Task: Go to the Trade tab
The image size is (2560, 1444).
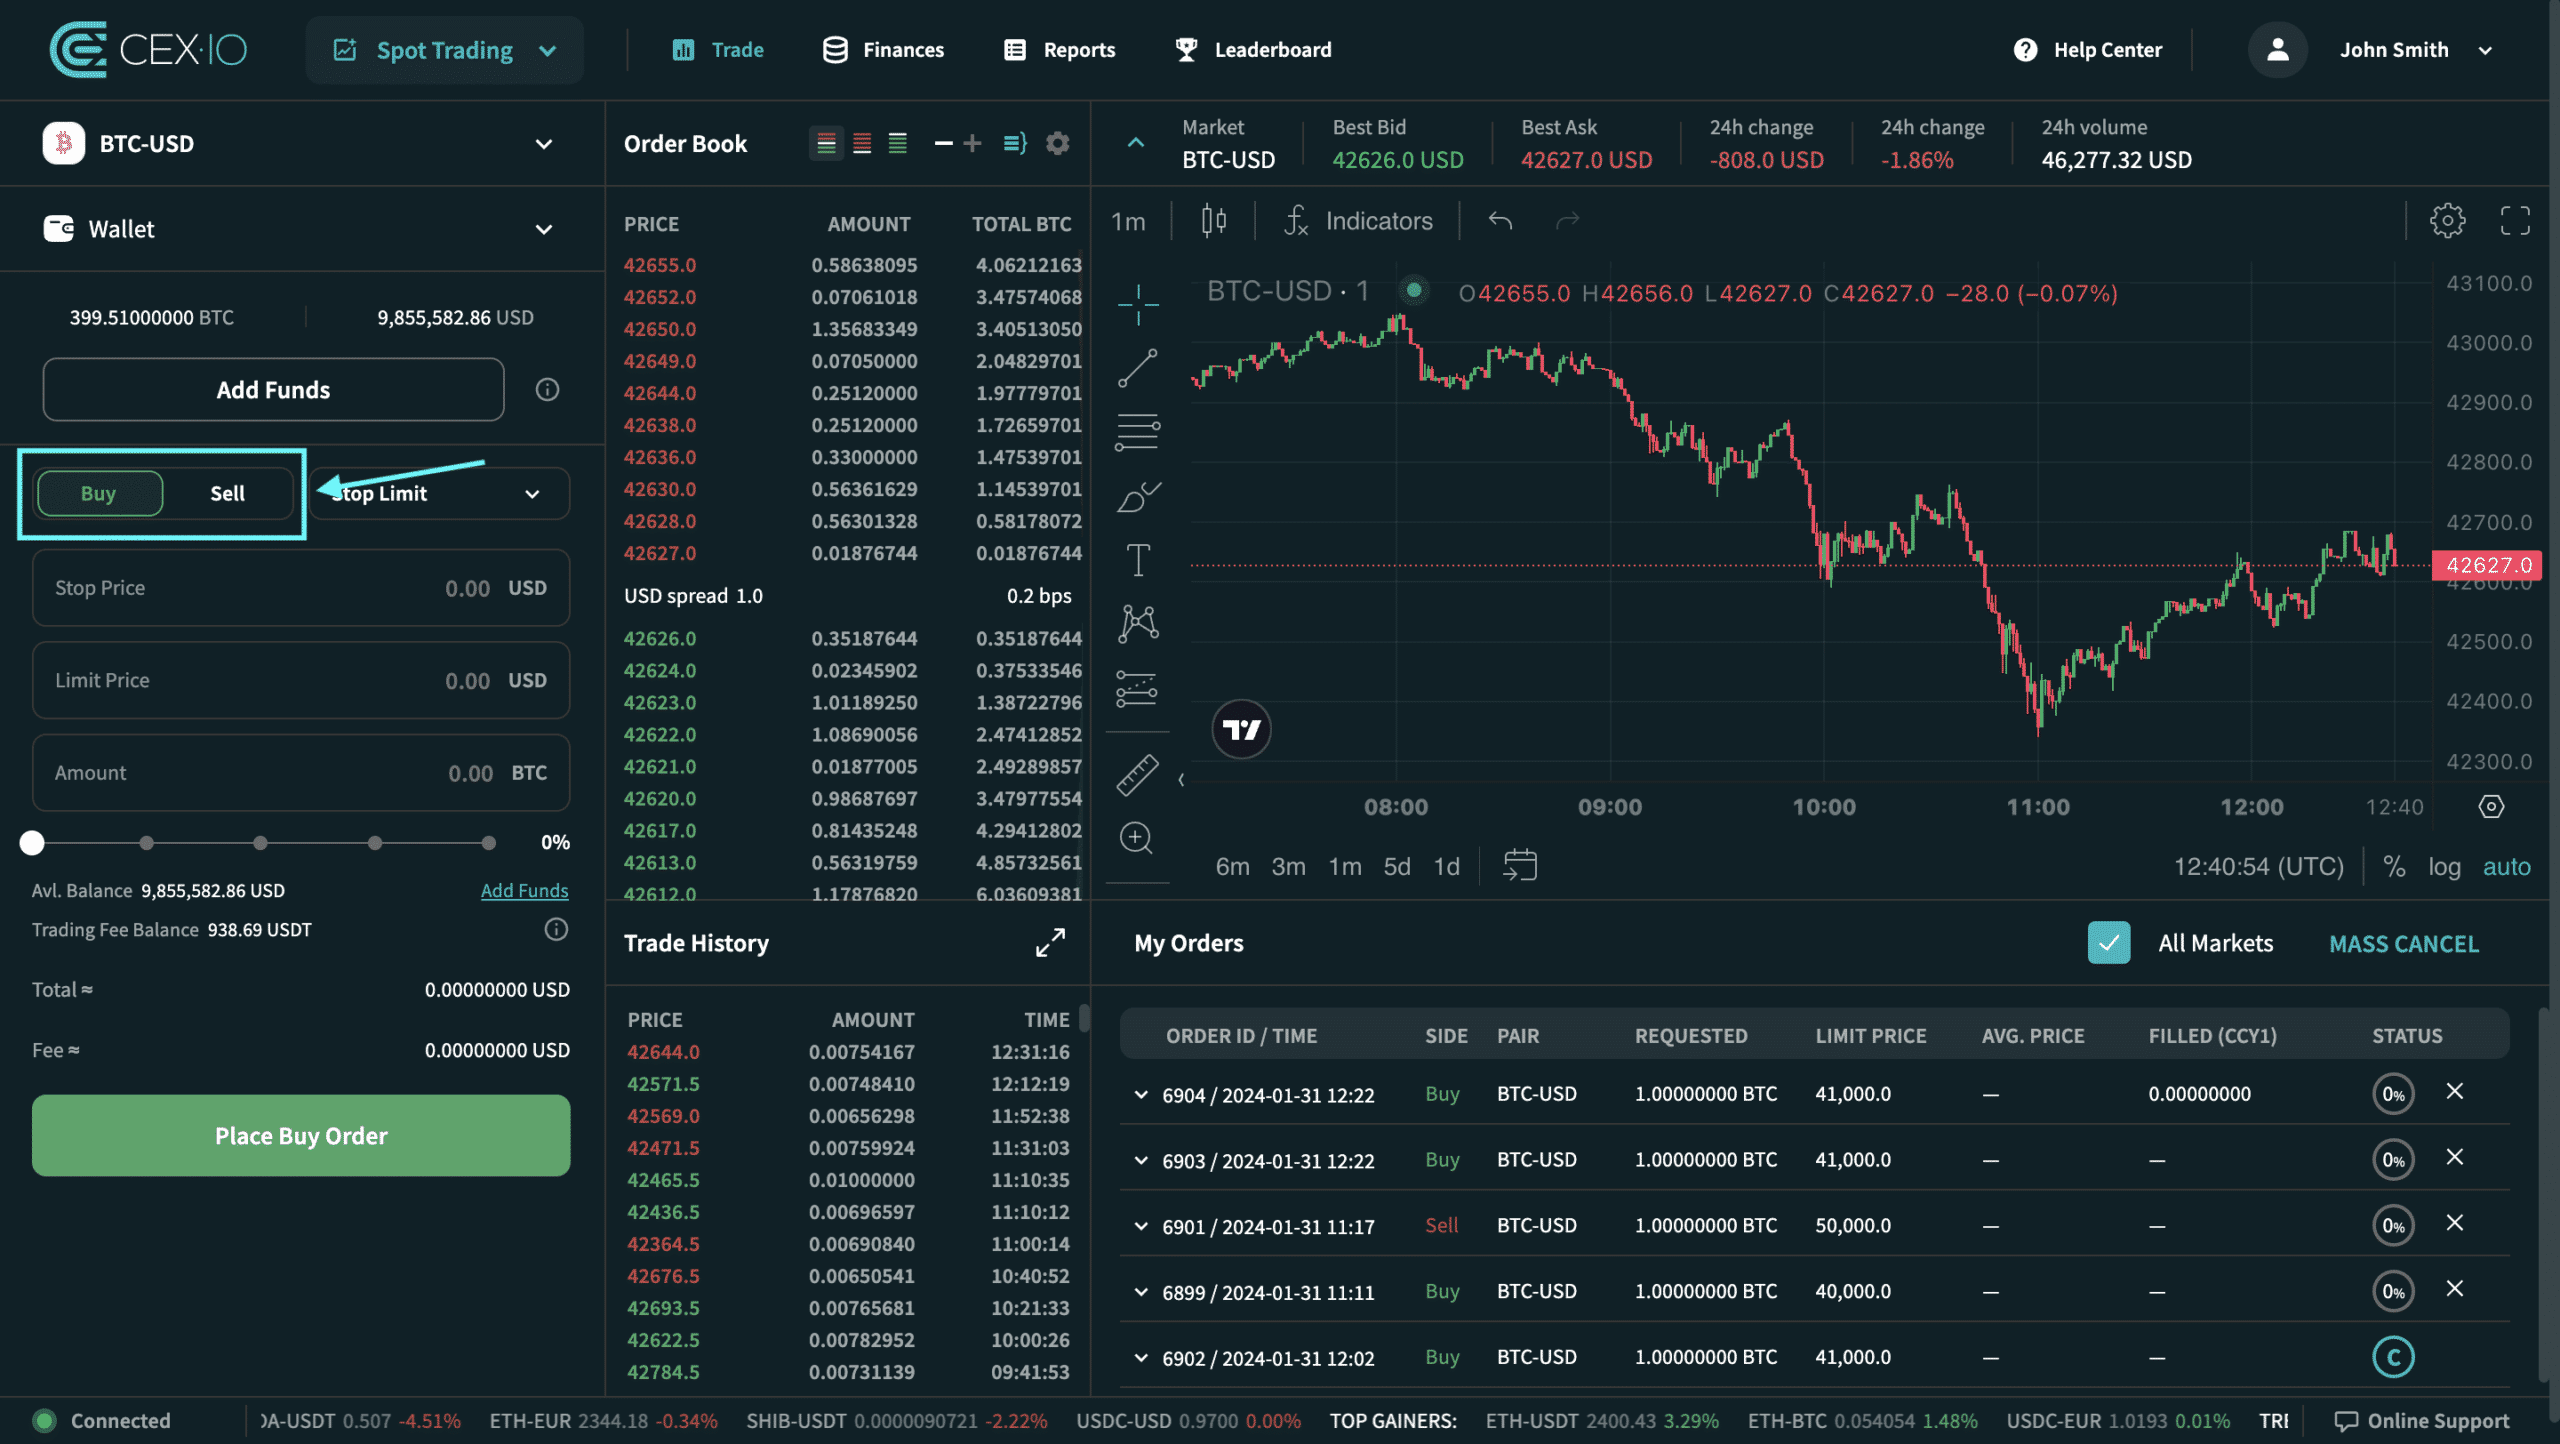Action: pos(718,50)
